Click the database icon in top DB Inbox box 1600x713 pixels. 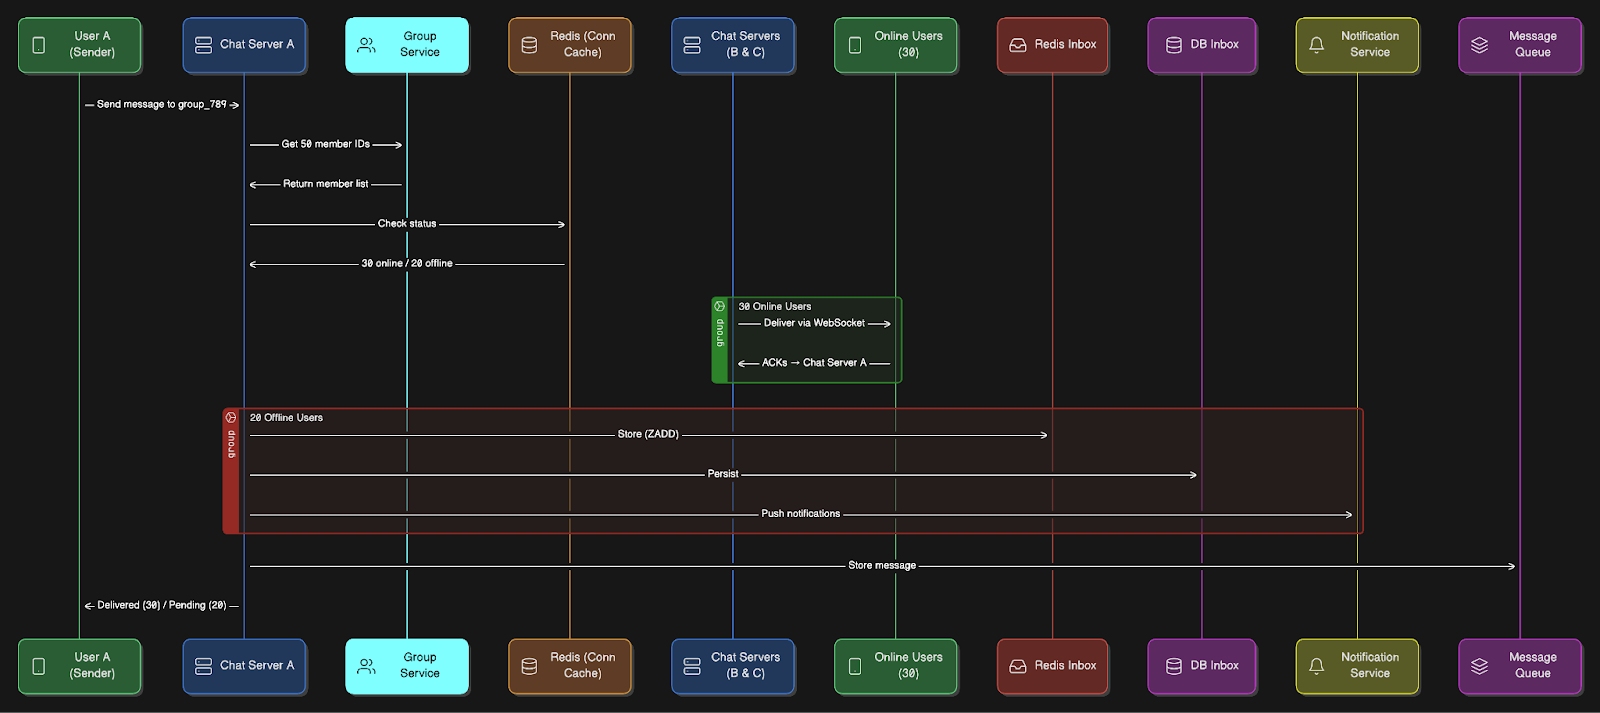[1174, 45]
